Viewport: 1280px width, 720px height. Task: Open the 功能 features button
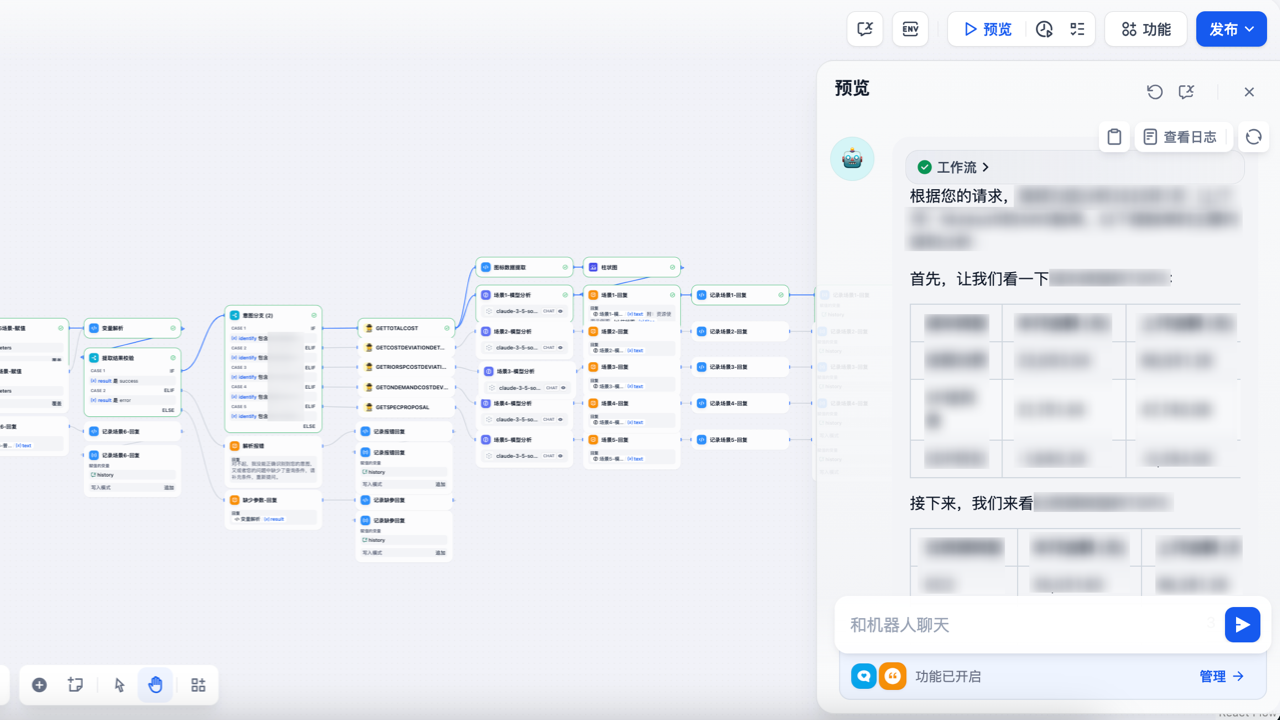1145,29
